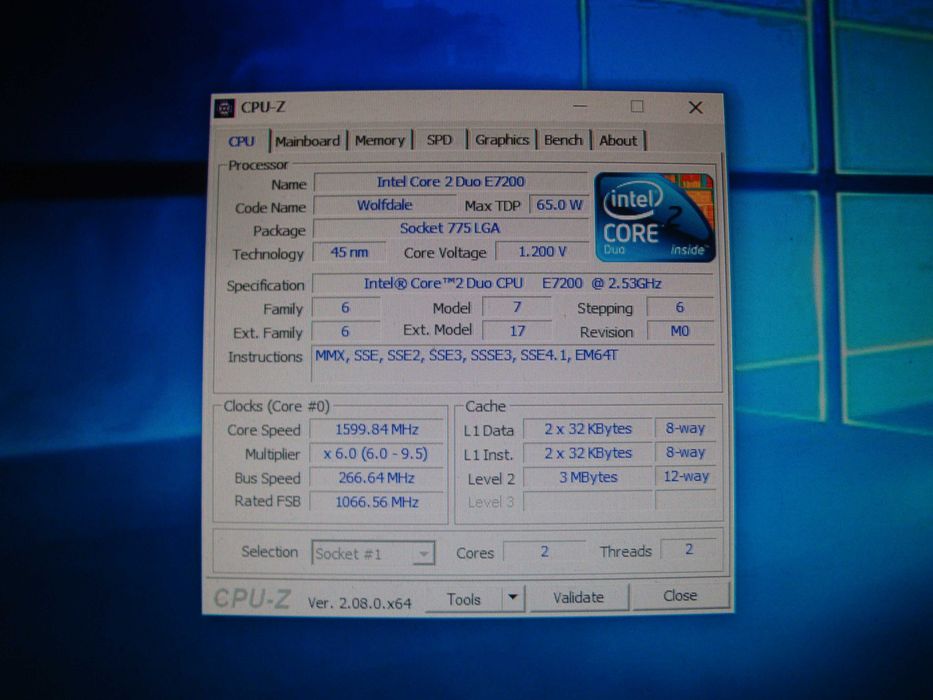Click the Specification field E7200 @ 2.53GHz
This screenshot has width=933, height=700.
tap(513, 283)
